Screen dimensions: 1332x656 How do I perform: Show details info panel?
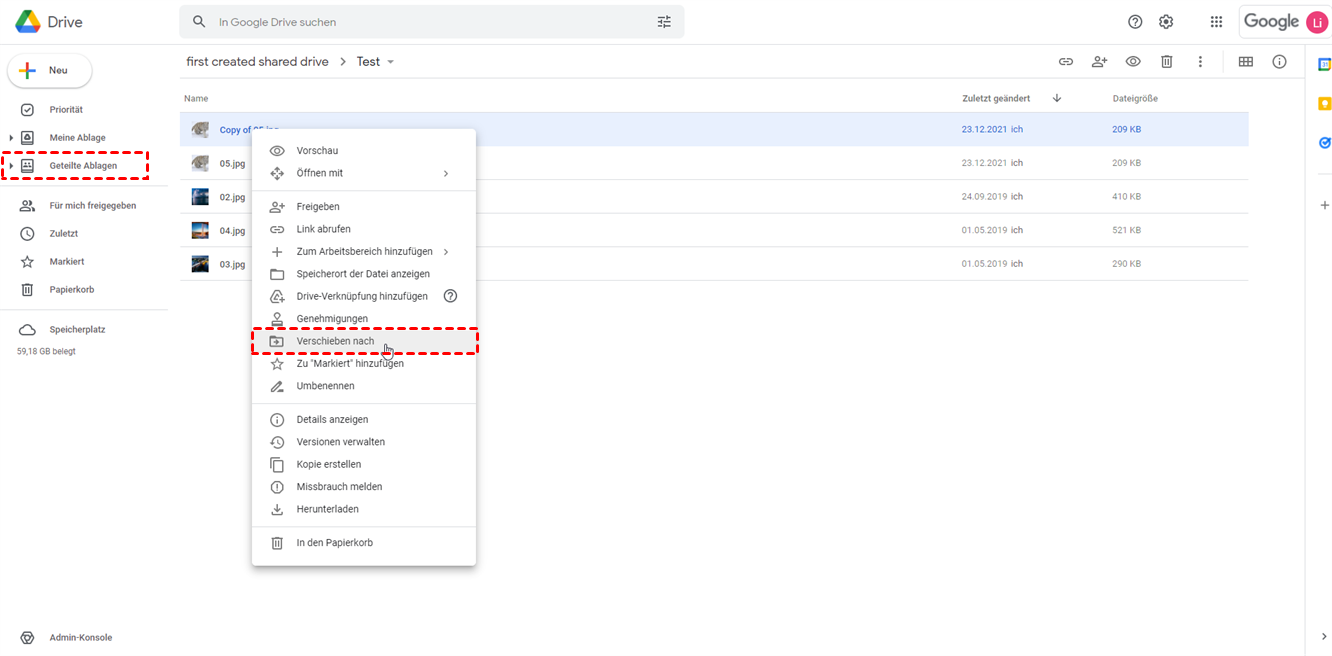1279,62
